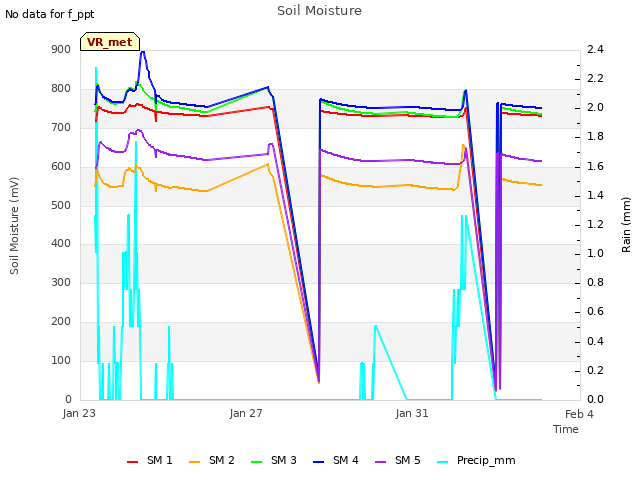Click the Jan 27 date tick label
Viewport: 640px width, 480px height.
tap(246, 413)
